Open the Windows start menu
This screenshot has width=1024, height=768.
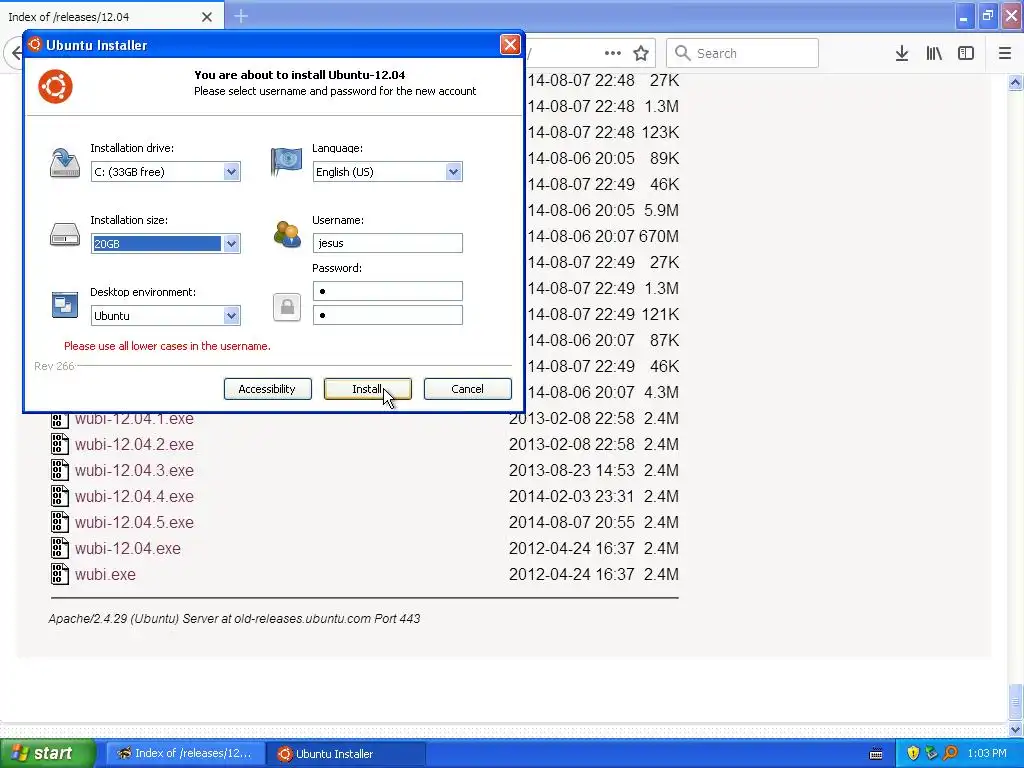pyautogui.click(x=48, y=753)
